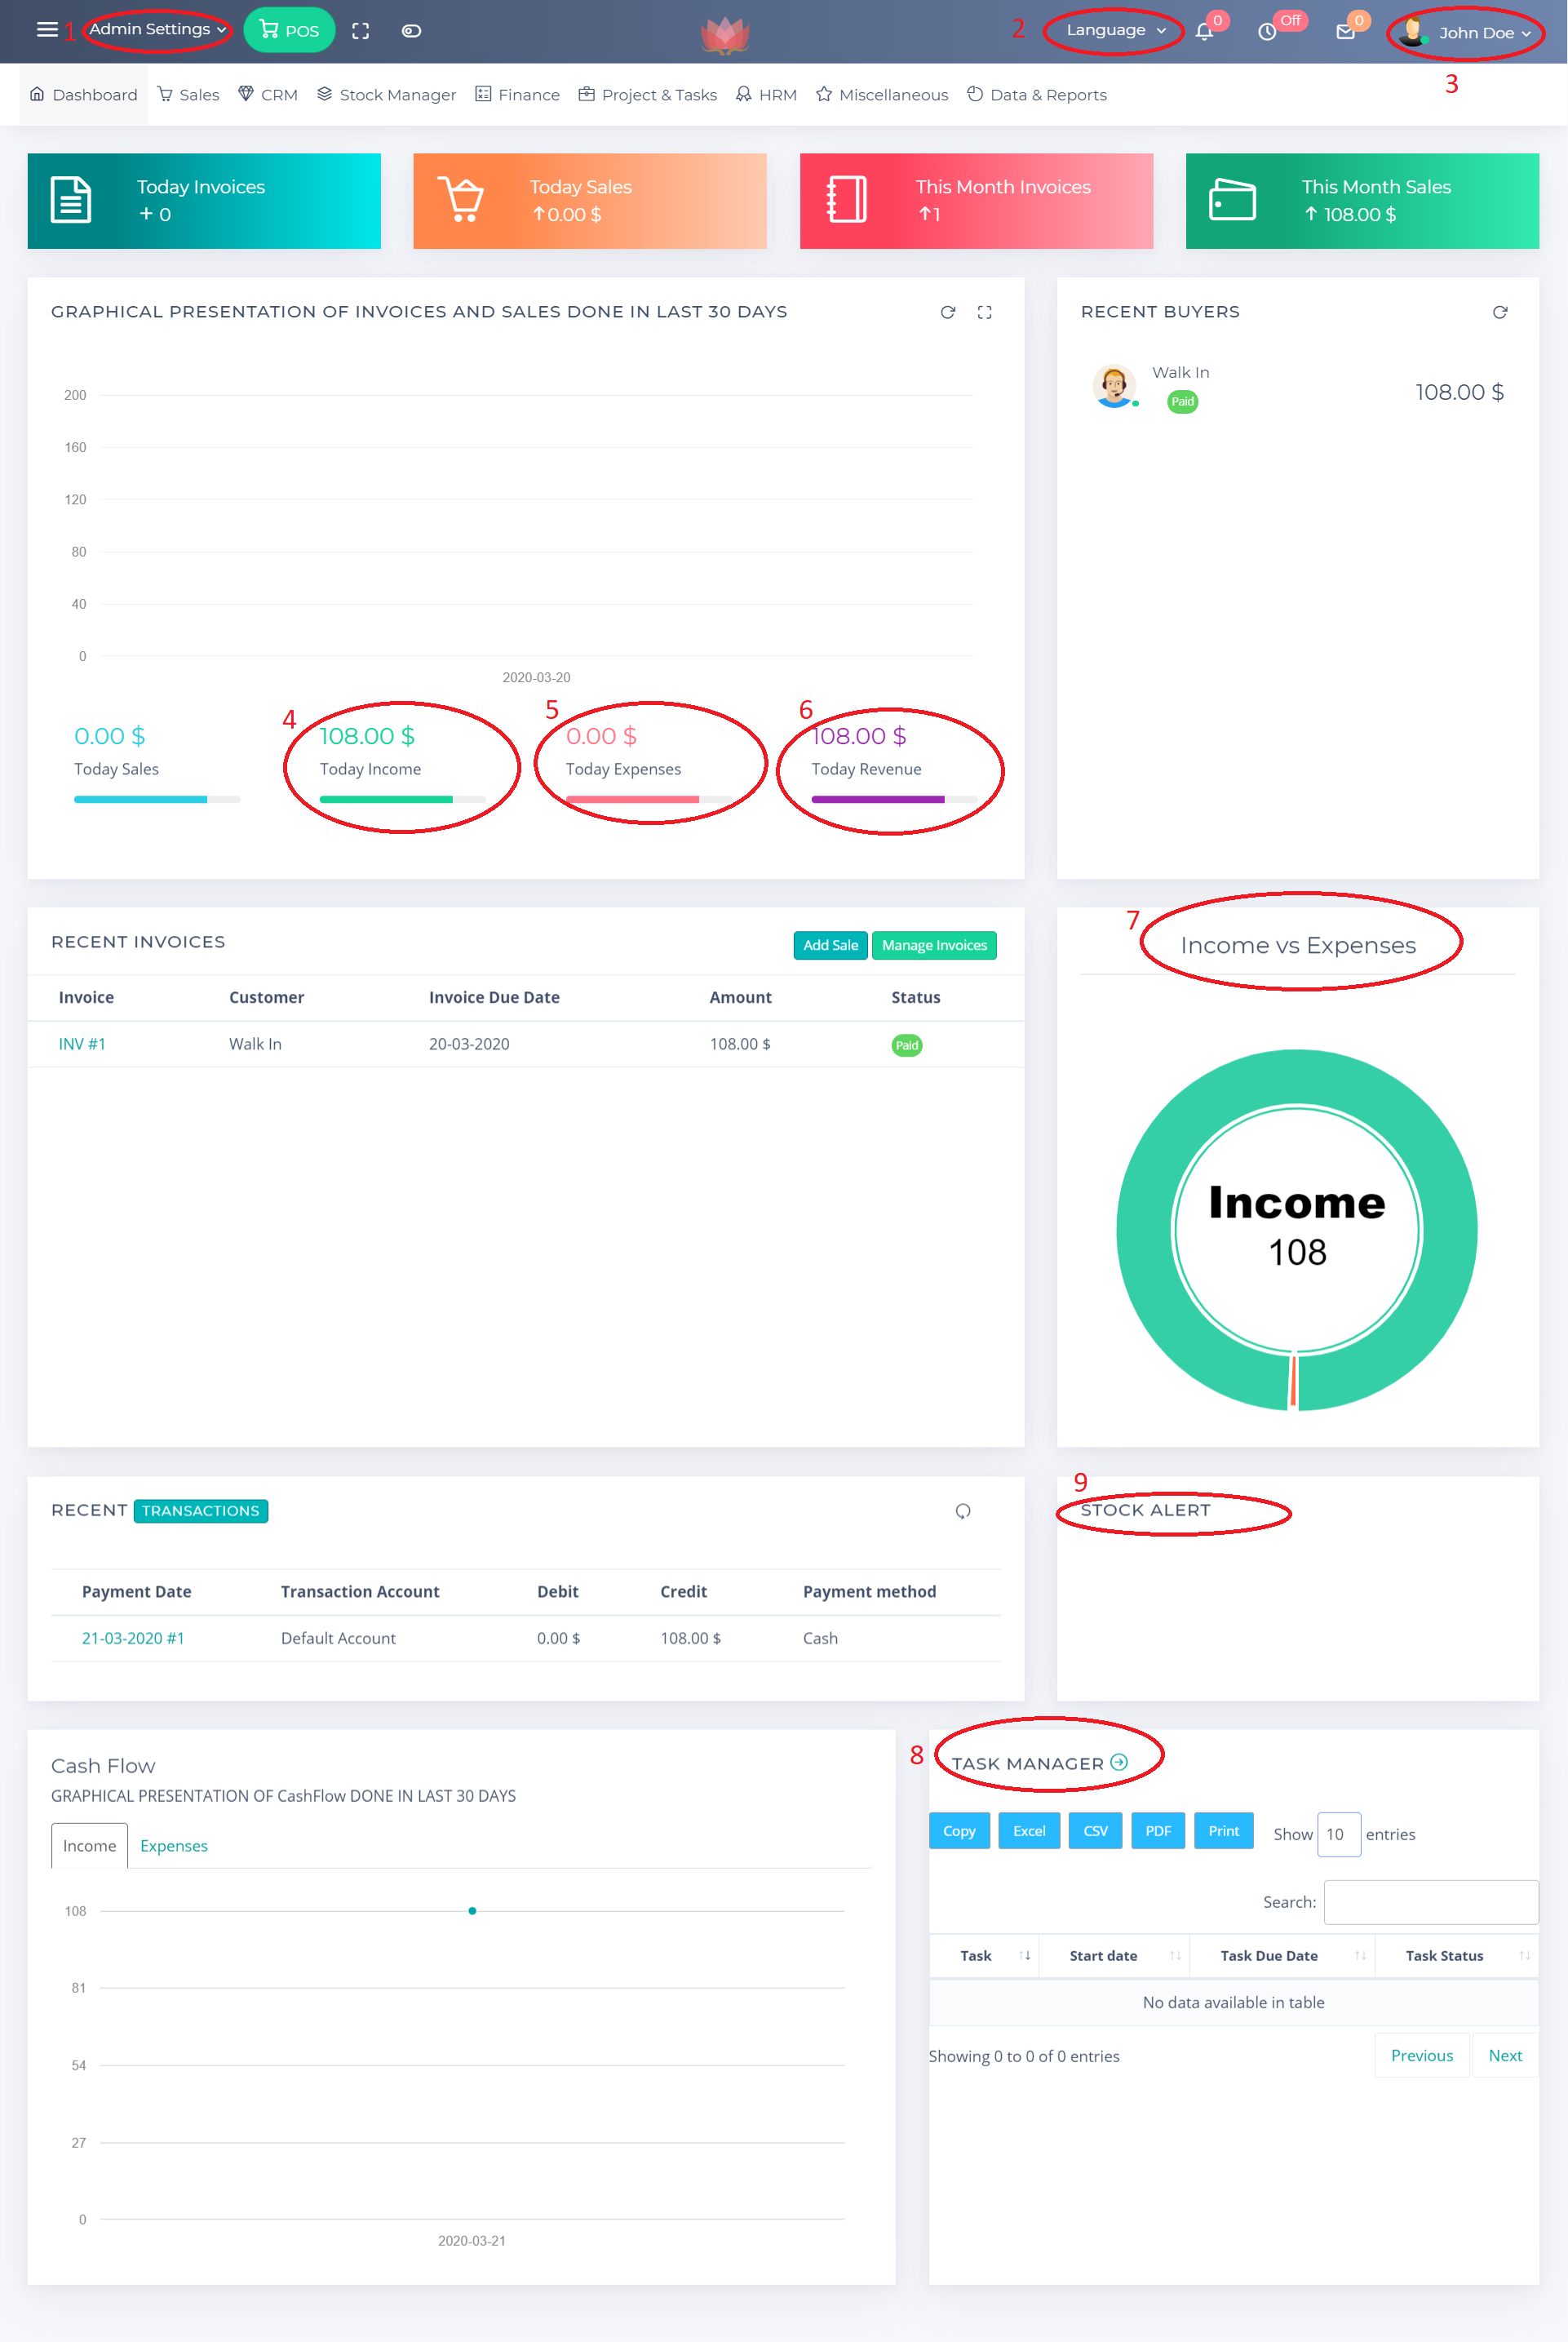
Task: Click the Task Manager search field
Action: point(1430,1902)
